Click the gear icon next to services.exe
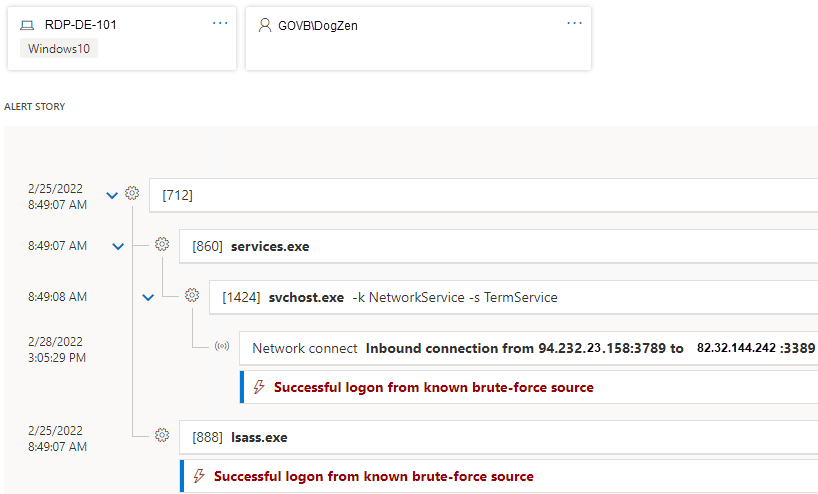Screen dimensions: 818x494 point(162,245)
